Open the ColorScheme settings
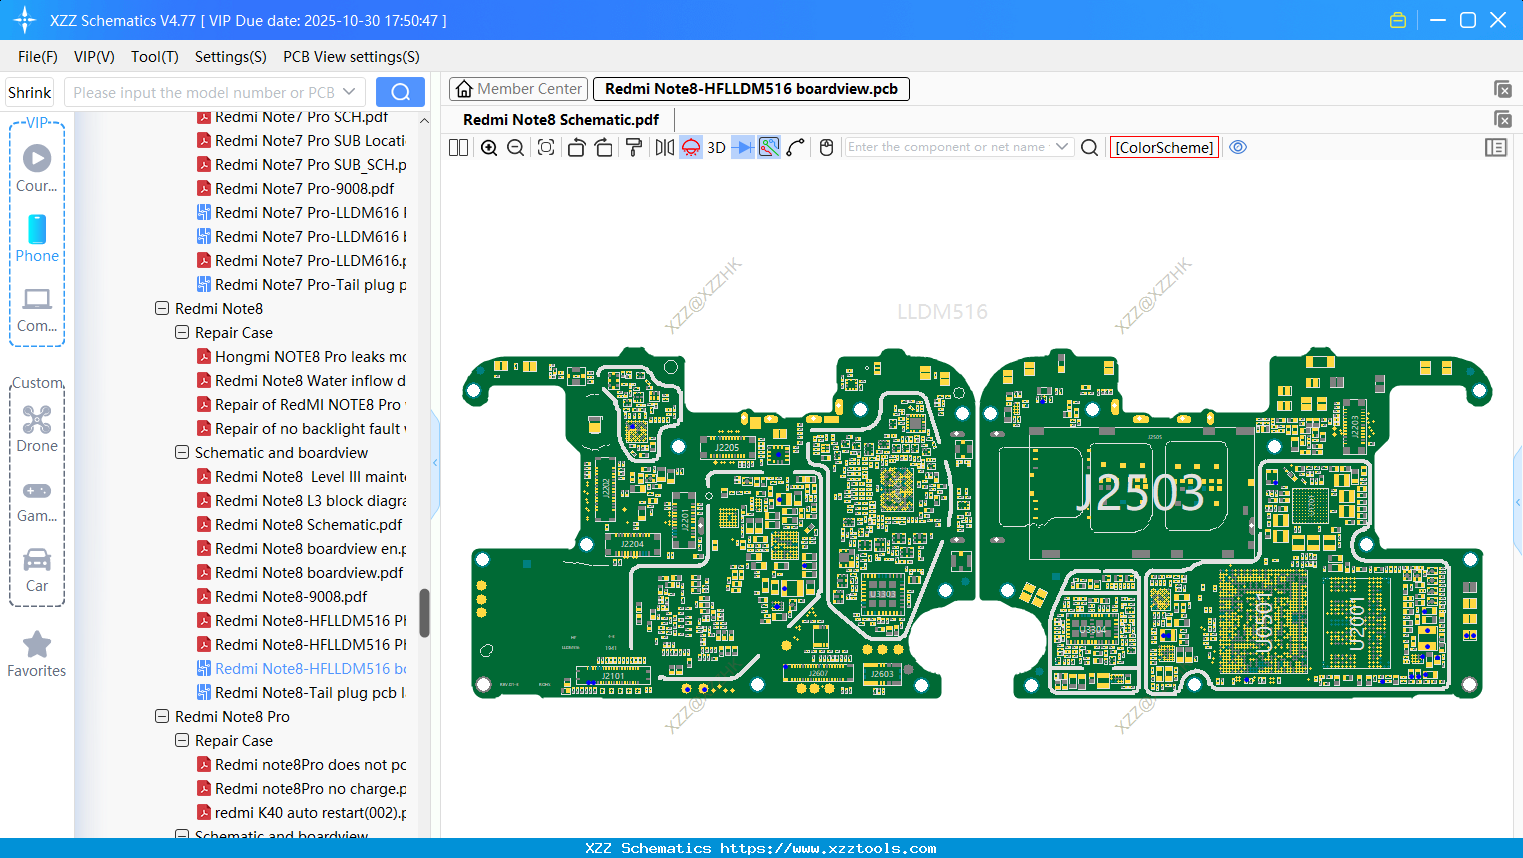Viewport: 1523px width, 858px height. pyautogui.click(x=1164, y=147)
